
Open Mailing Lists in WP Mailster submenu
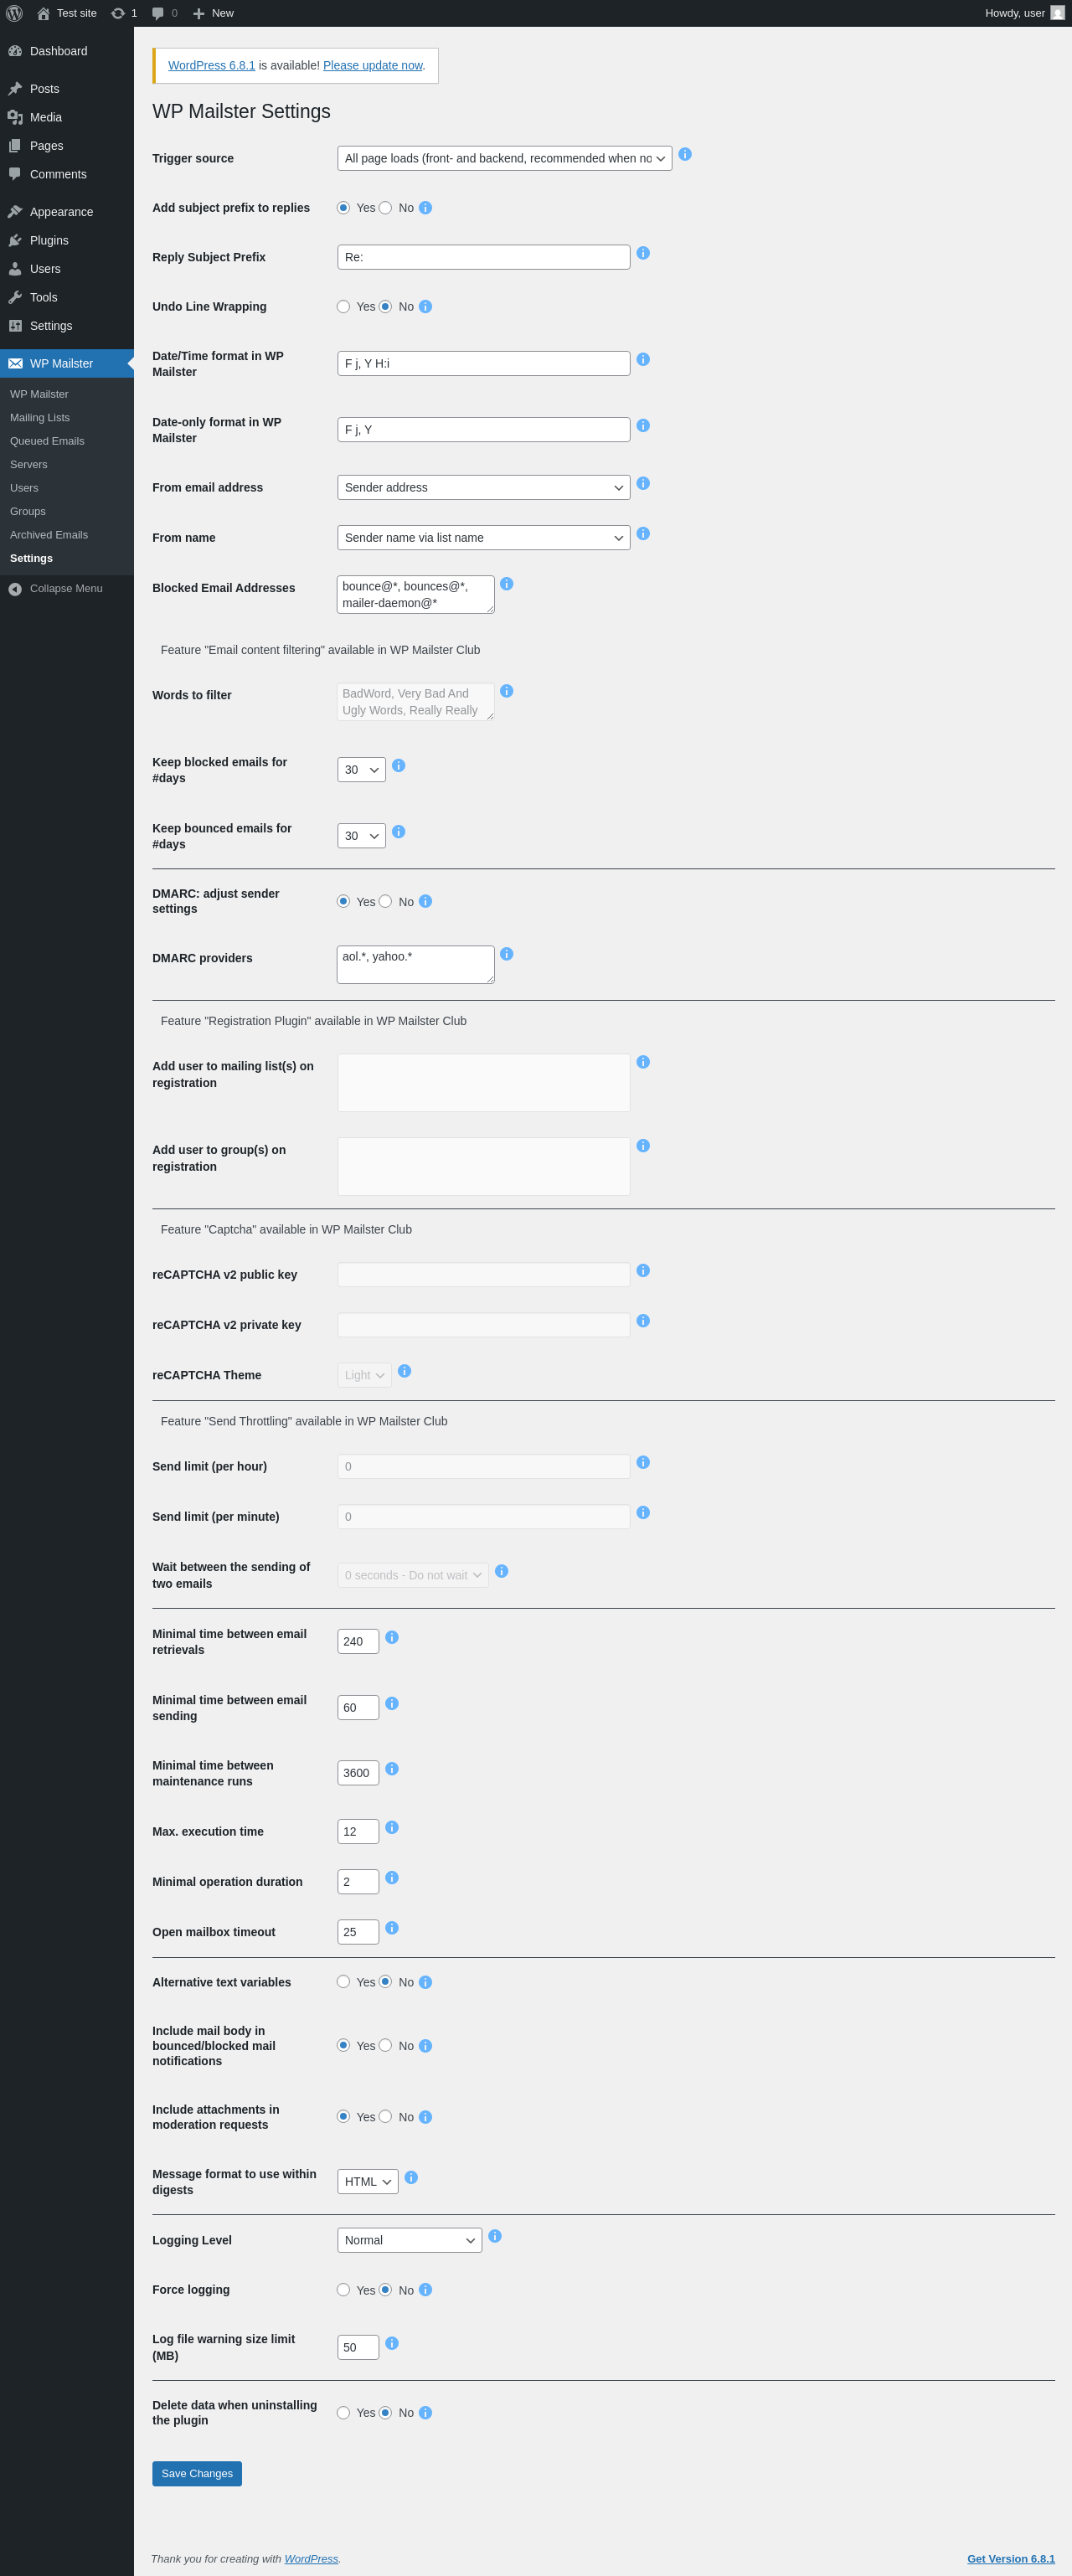[x=40, y=418]
